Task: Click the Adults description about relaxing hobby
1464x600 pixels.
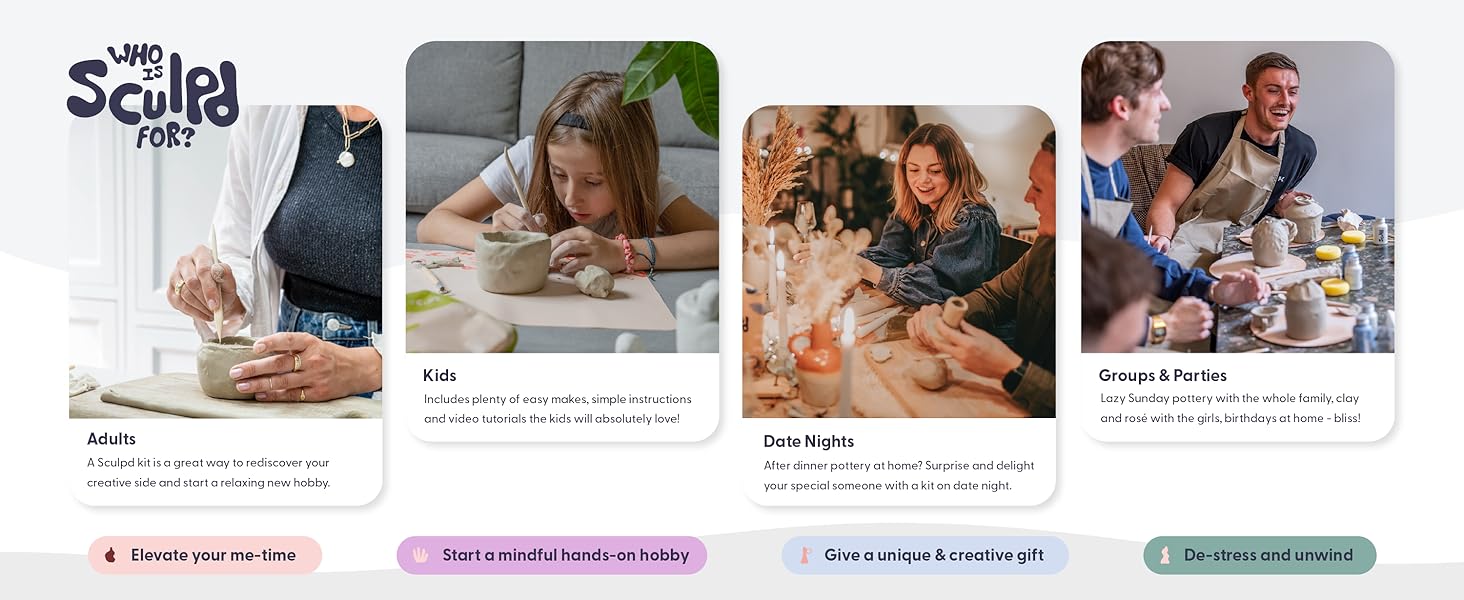Action: 208,473
